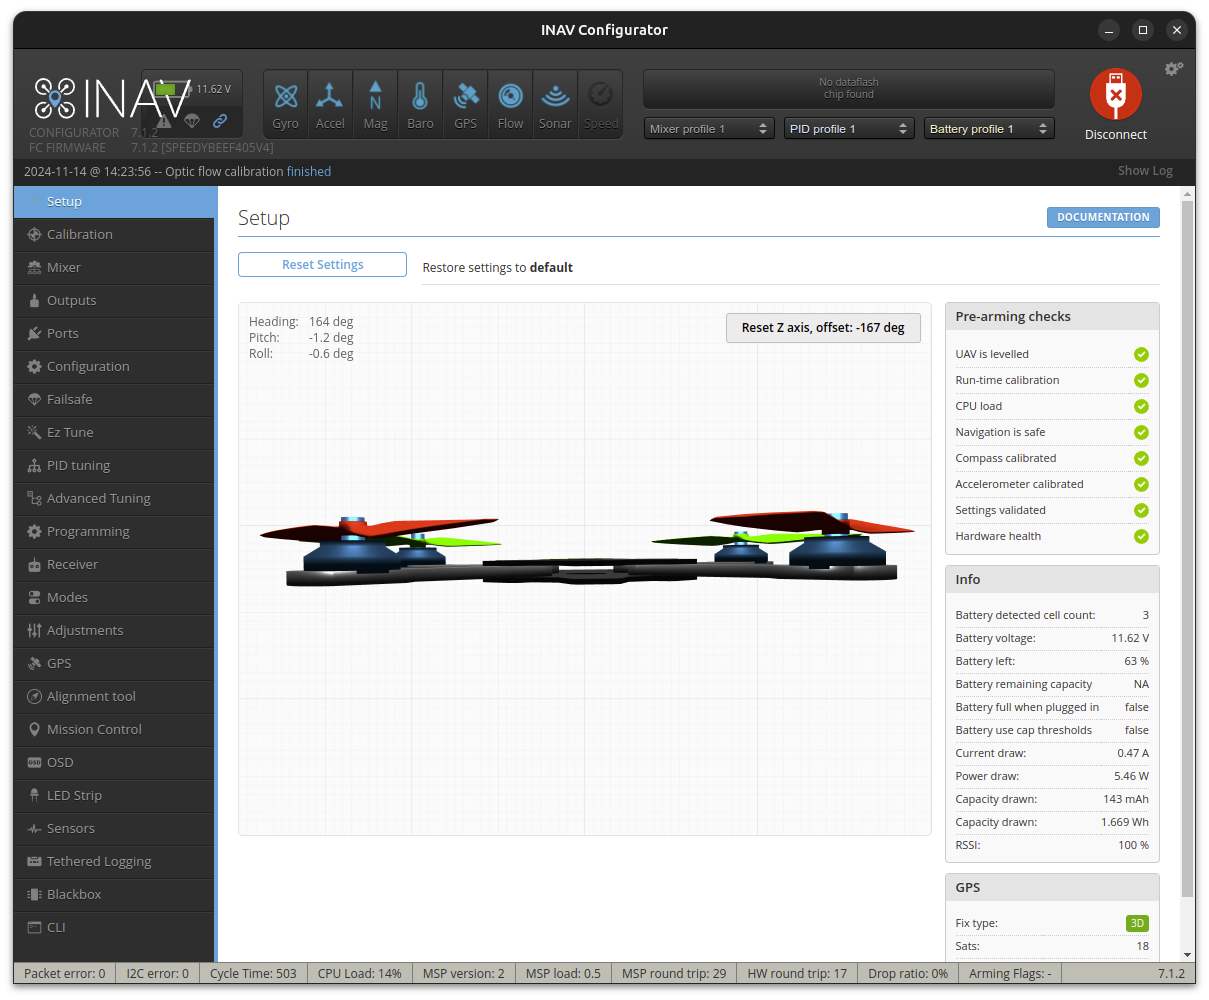1209x1000 pixels.
Task: Open the Alignment tool tab
Action: (114, 696)
